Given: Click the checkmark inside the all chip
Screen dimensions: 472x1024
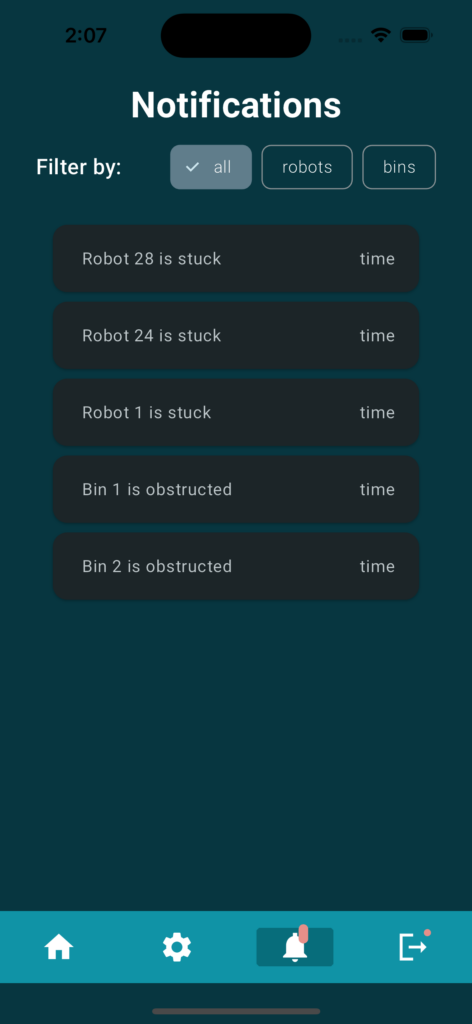Looking at the screenshot, I should tap(192, 167).
